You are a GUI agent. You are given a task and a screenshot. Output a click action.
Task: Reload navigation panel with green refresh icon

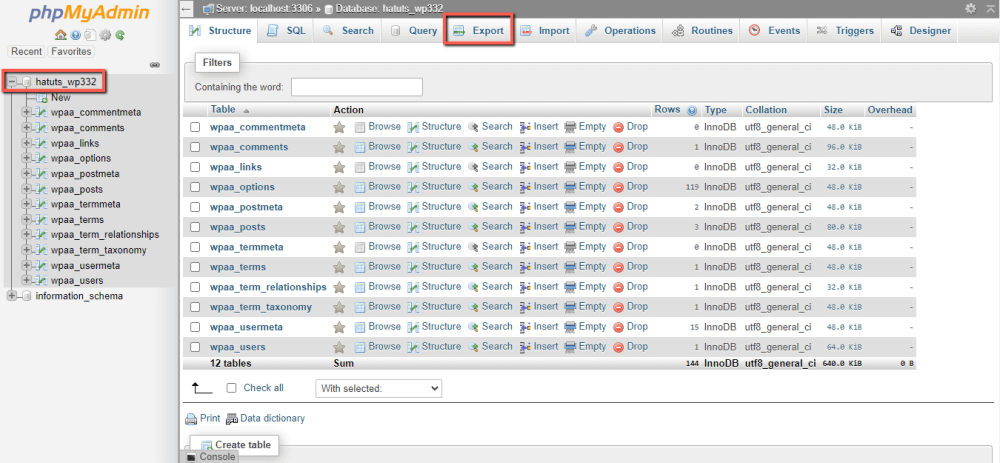click(x=120, y=36)
